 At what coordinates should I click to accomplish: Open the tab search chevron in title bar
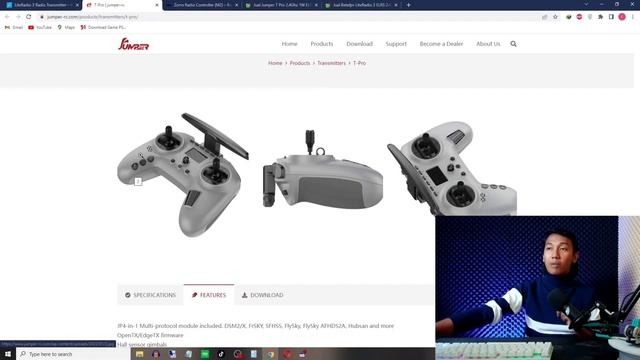586,4
